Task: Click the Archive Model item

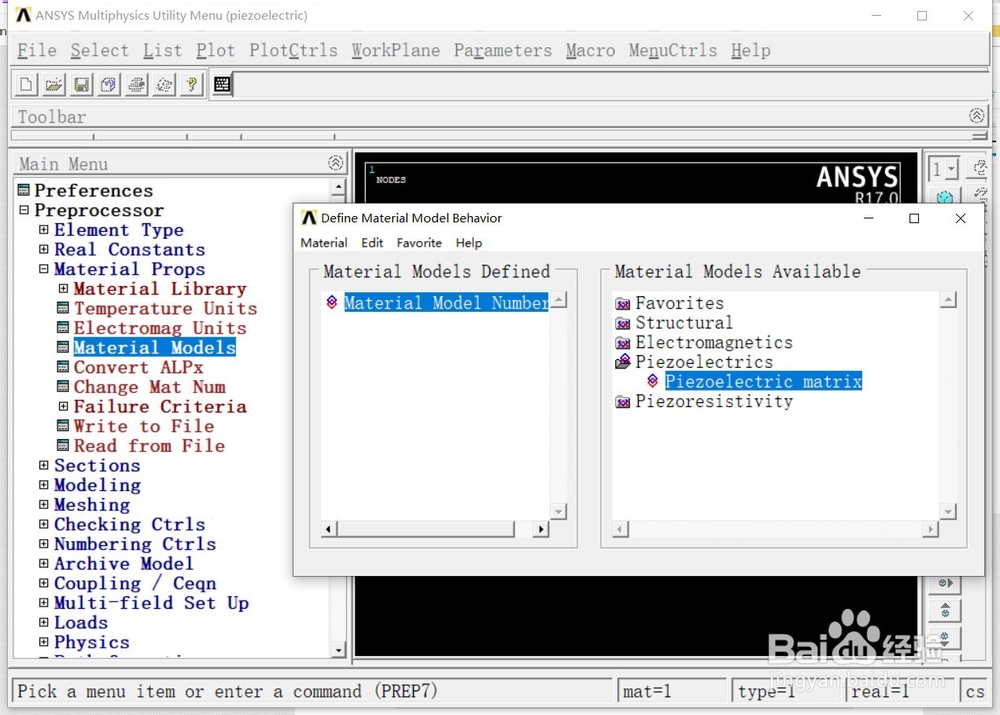Action: coord(124,564)
